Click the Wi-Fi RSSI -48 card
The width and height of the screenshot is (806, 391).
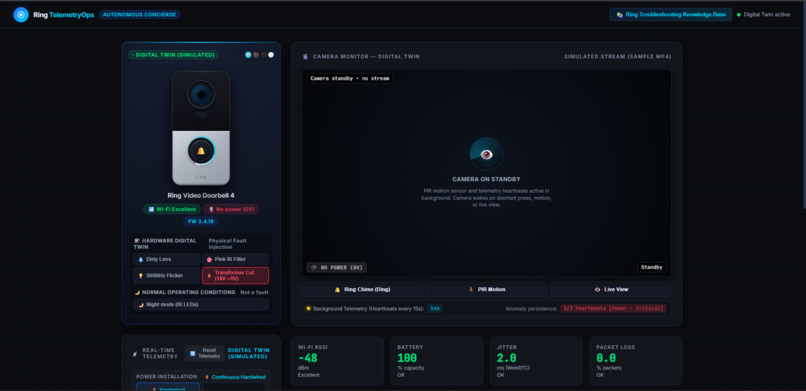coord(337,361)
